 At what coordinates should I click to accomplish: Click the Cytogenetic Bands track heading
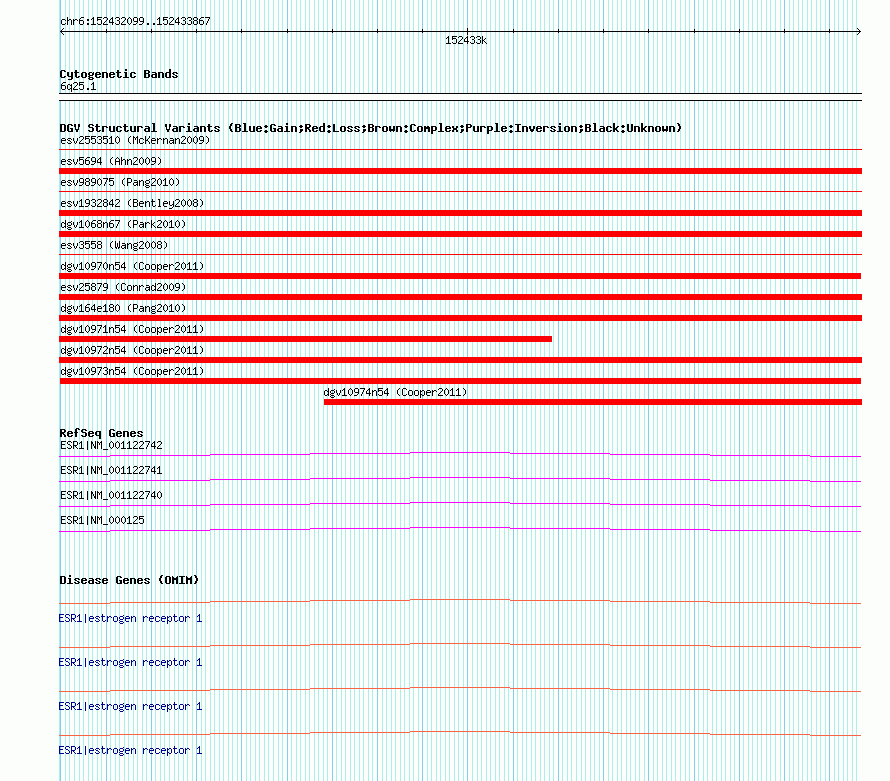tap(119, 74)
